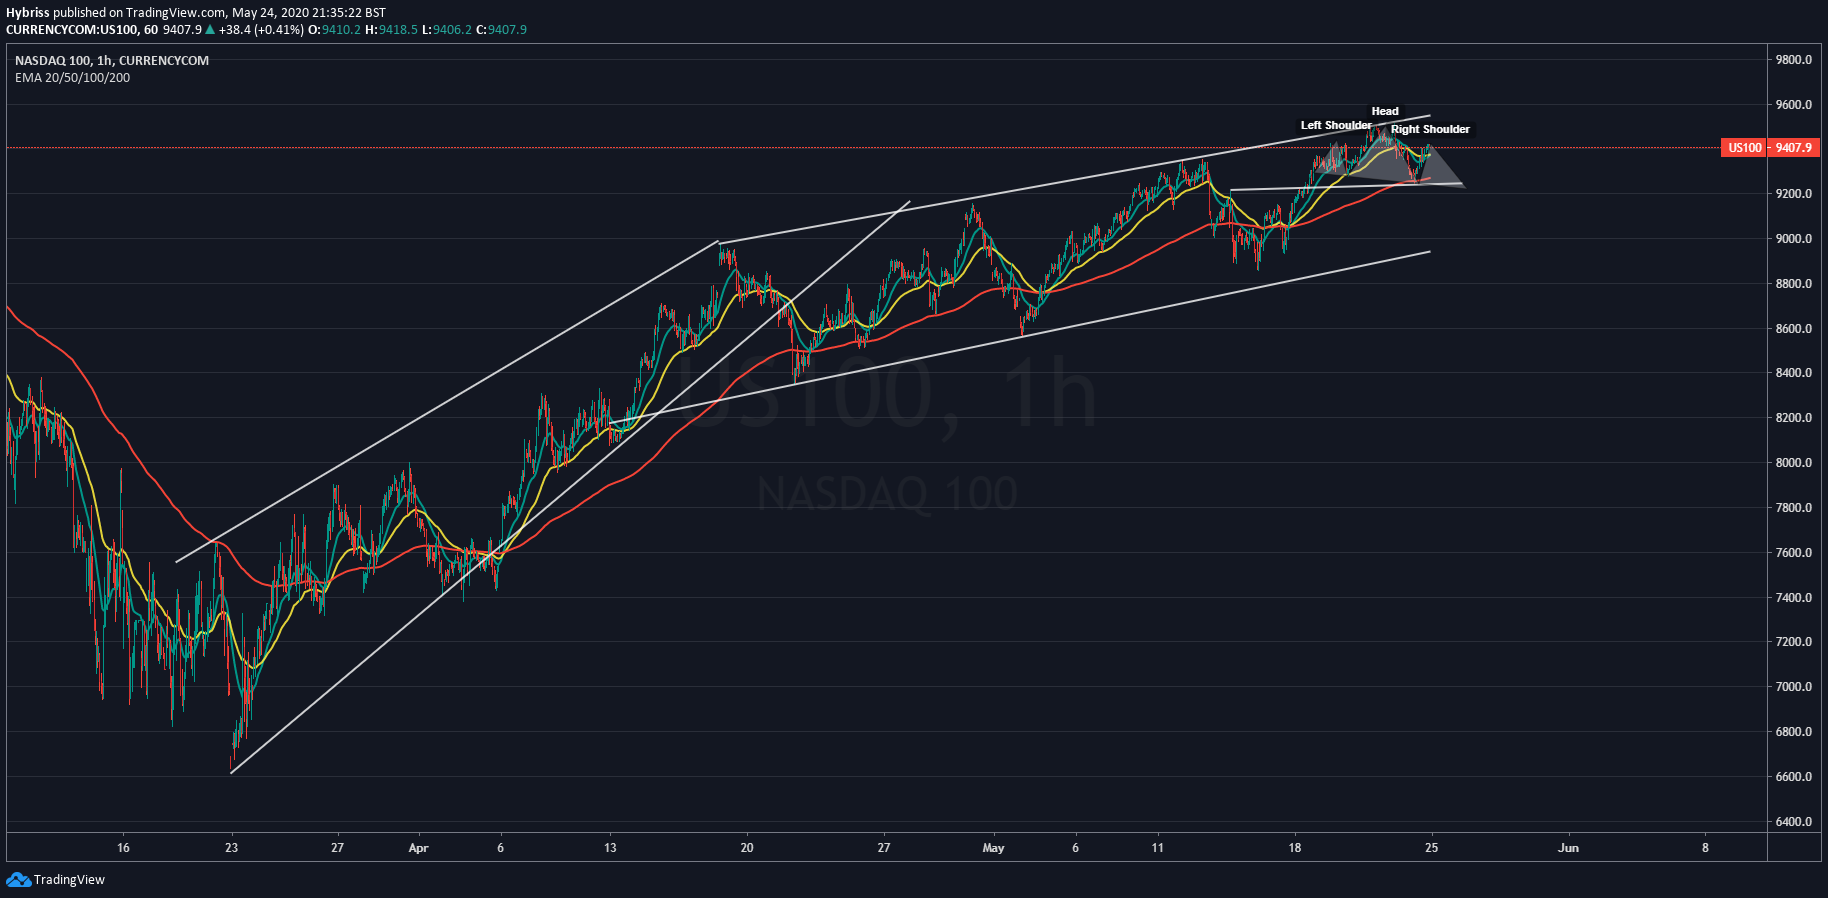This screenshot has height=898, width=1828.
Task: Click the 9800.0 price axis label
Action: pos(1794,60)
